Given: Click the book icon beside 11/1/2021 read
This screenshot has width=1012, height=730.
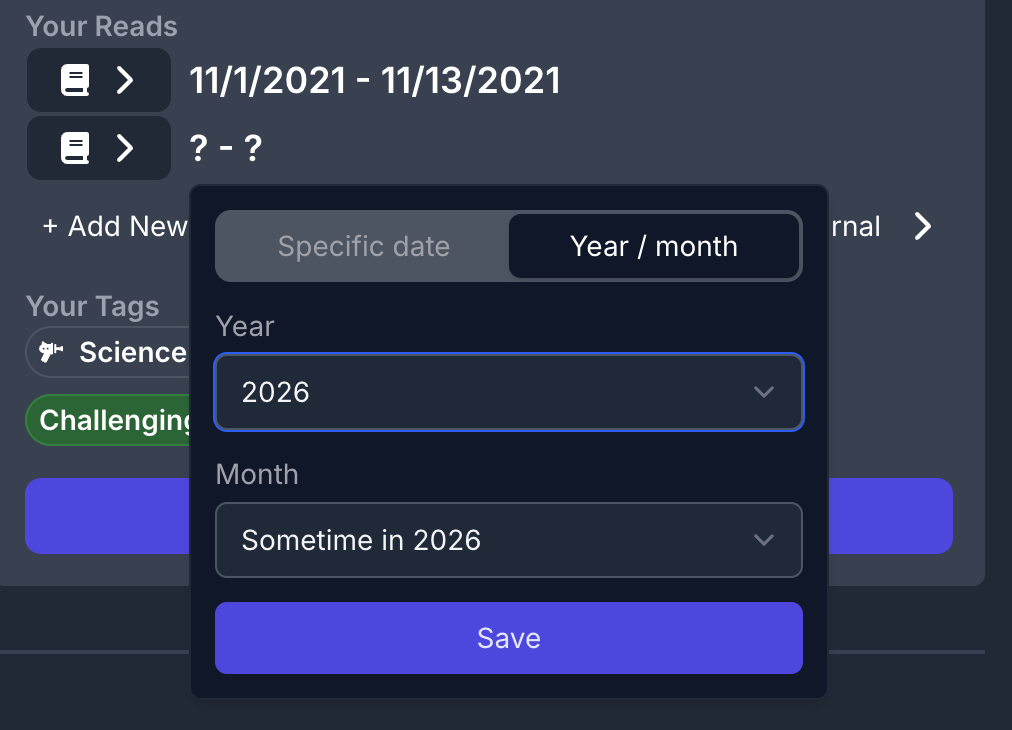Looking at the screenshot, I should click(x=75, y=81).
